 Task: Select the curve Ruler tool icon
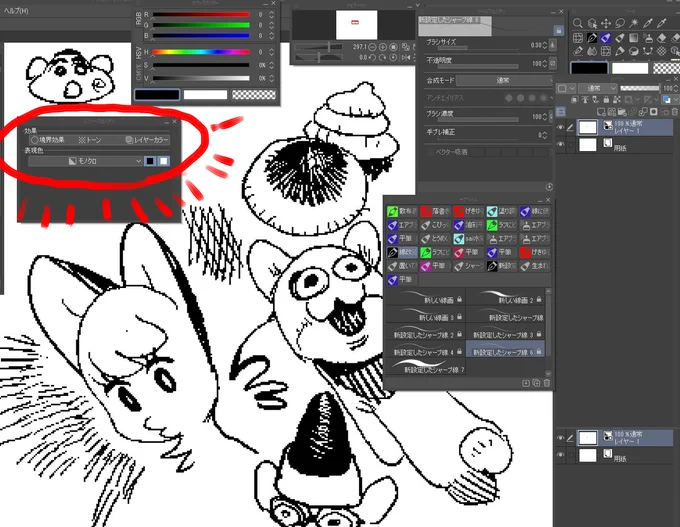pos(648,51)
